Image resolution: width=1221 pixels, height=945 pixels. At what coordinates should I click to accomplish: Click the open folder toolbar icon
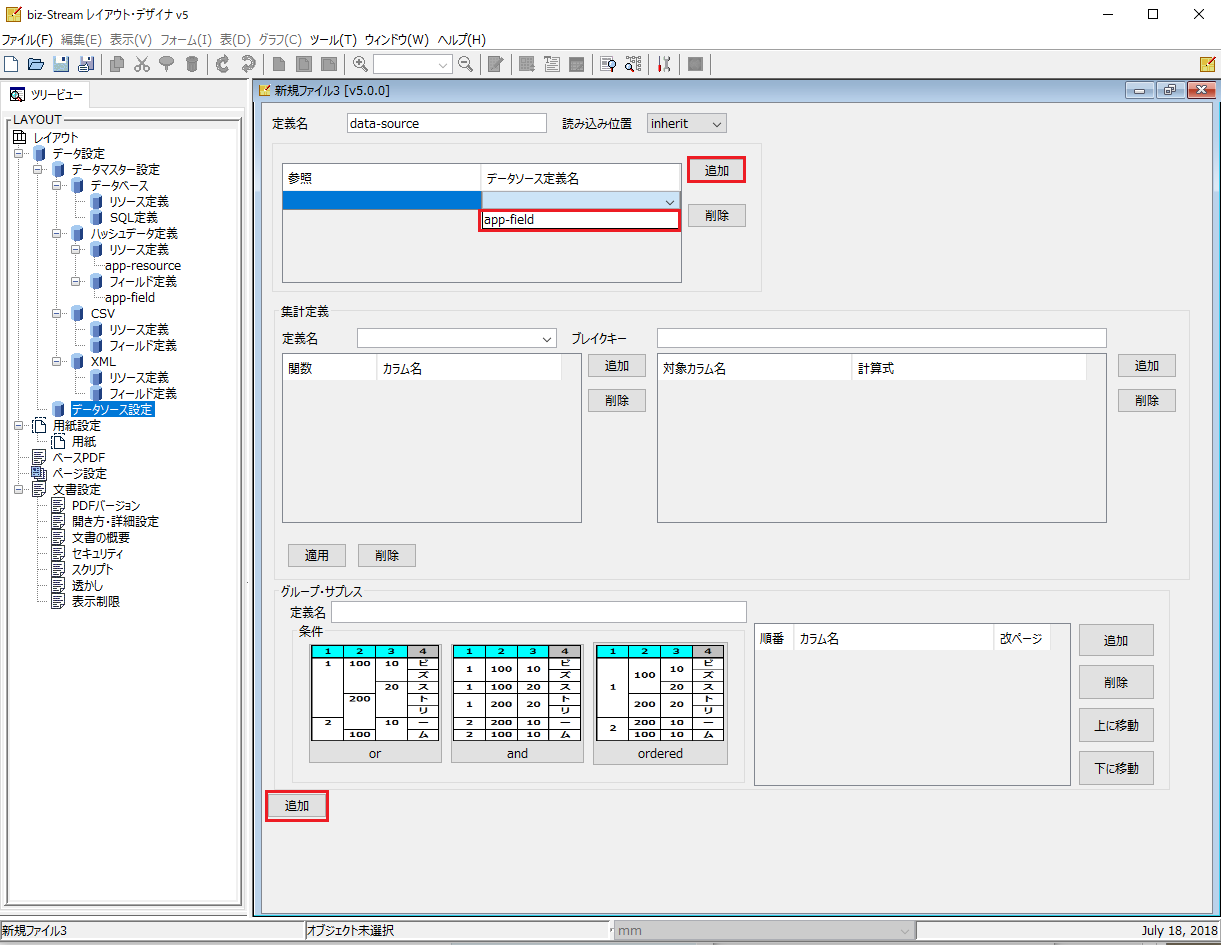(x=36, y=64)
